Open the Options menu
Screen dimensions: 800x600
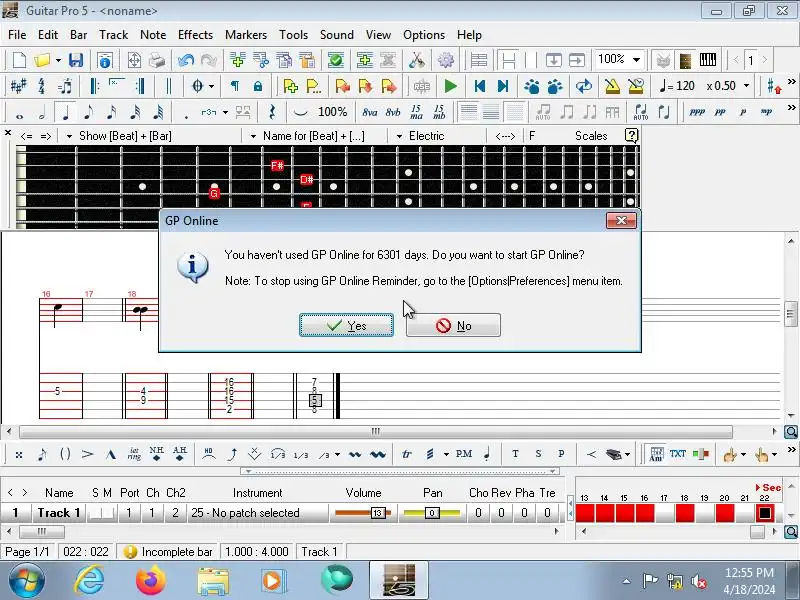pyautogui.click(x=424, y=35)
